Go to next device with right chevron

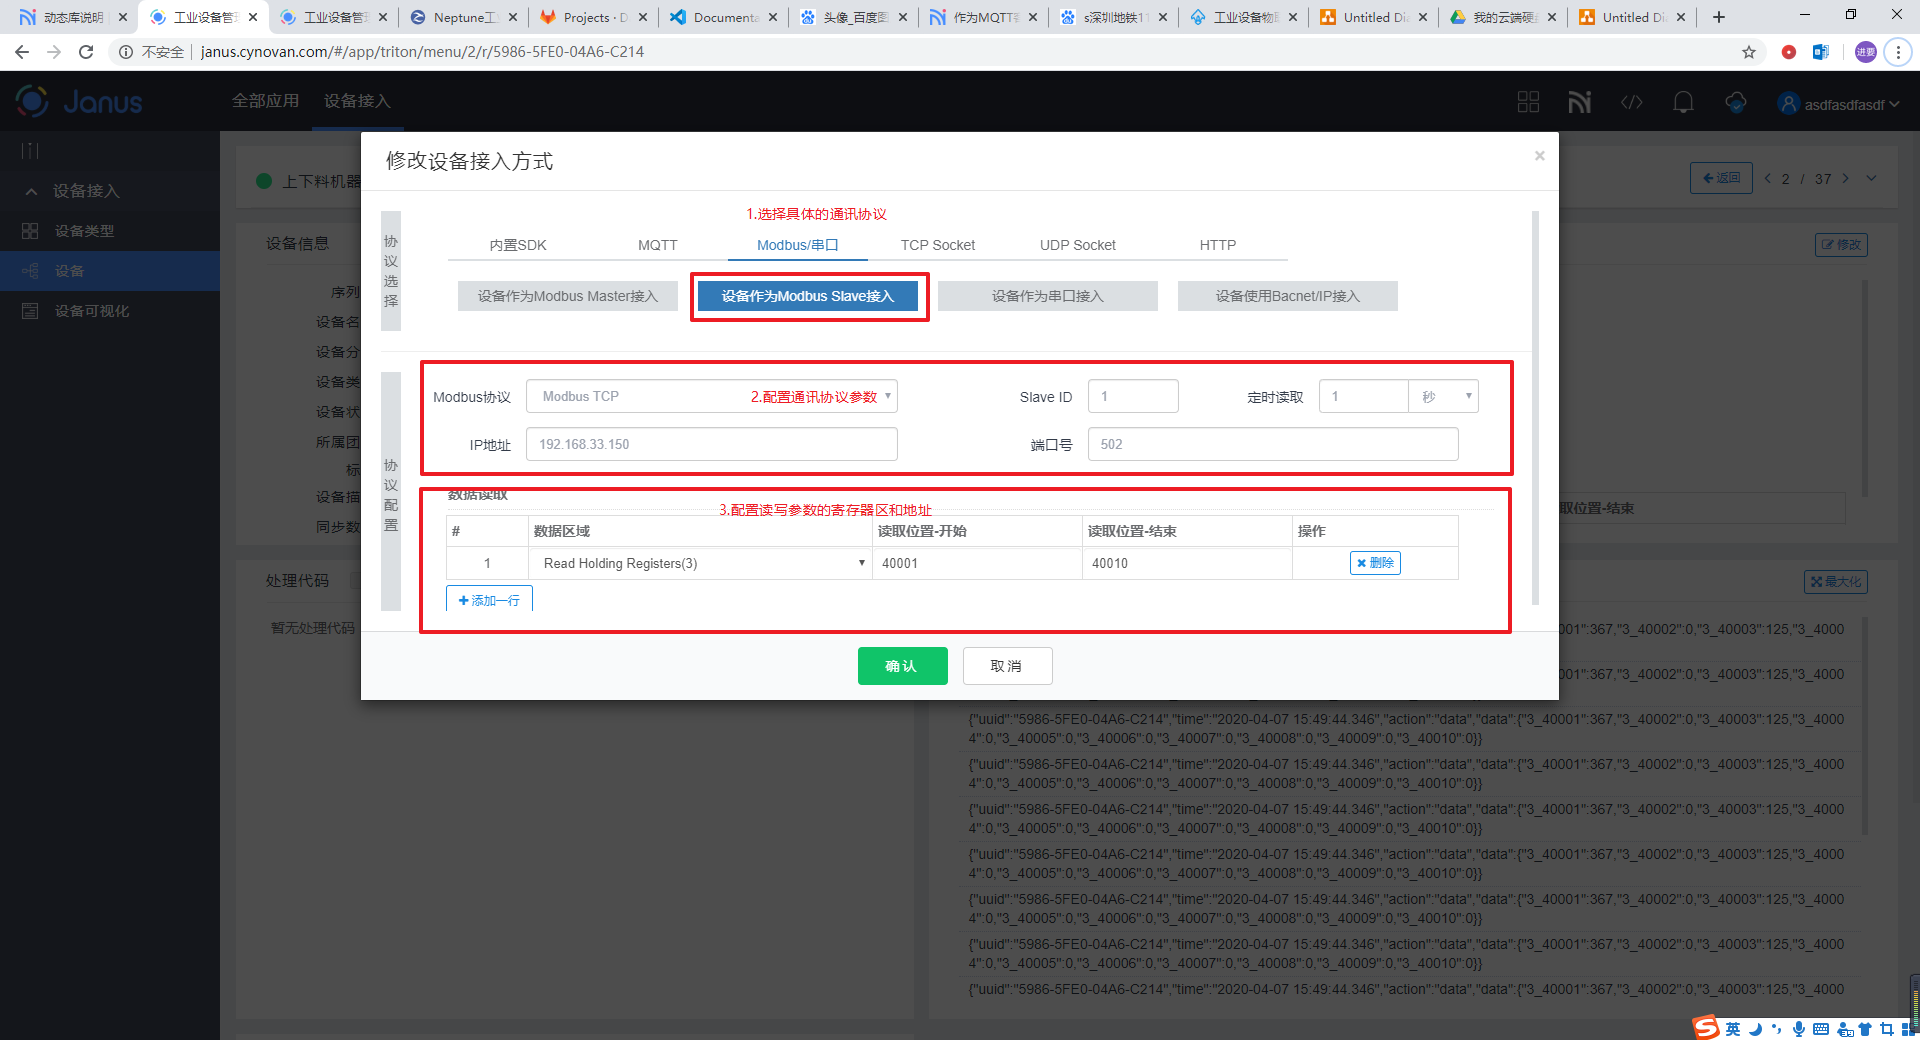[1846, 179]
